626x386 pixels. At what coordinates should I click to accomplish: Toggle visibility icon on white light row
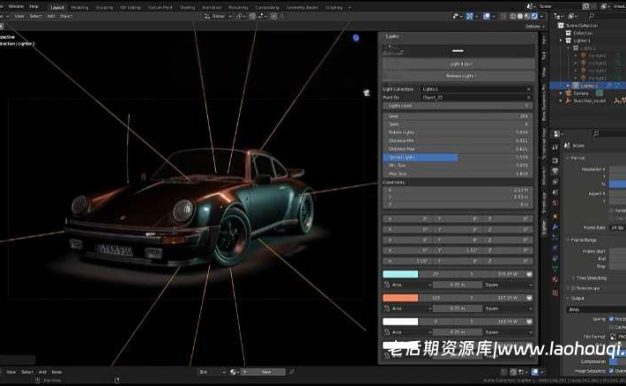pyautogui.click(x=529, y=321)
